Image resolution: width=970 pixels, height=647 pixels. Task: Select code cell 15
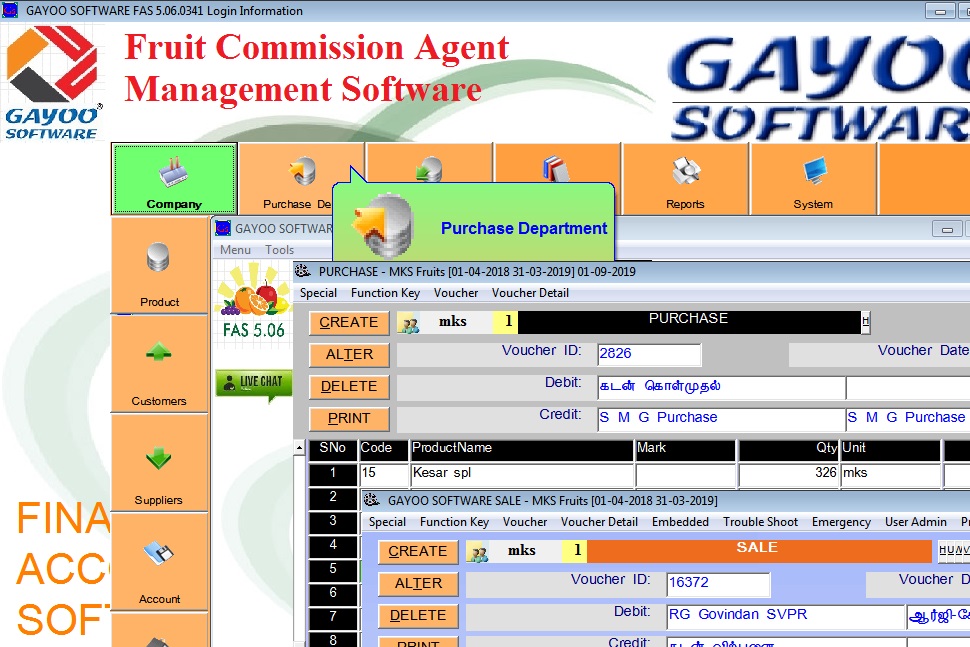point(384,474)
